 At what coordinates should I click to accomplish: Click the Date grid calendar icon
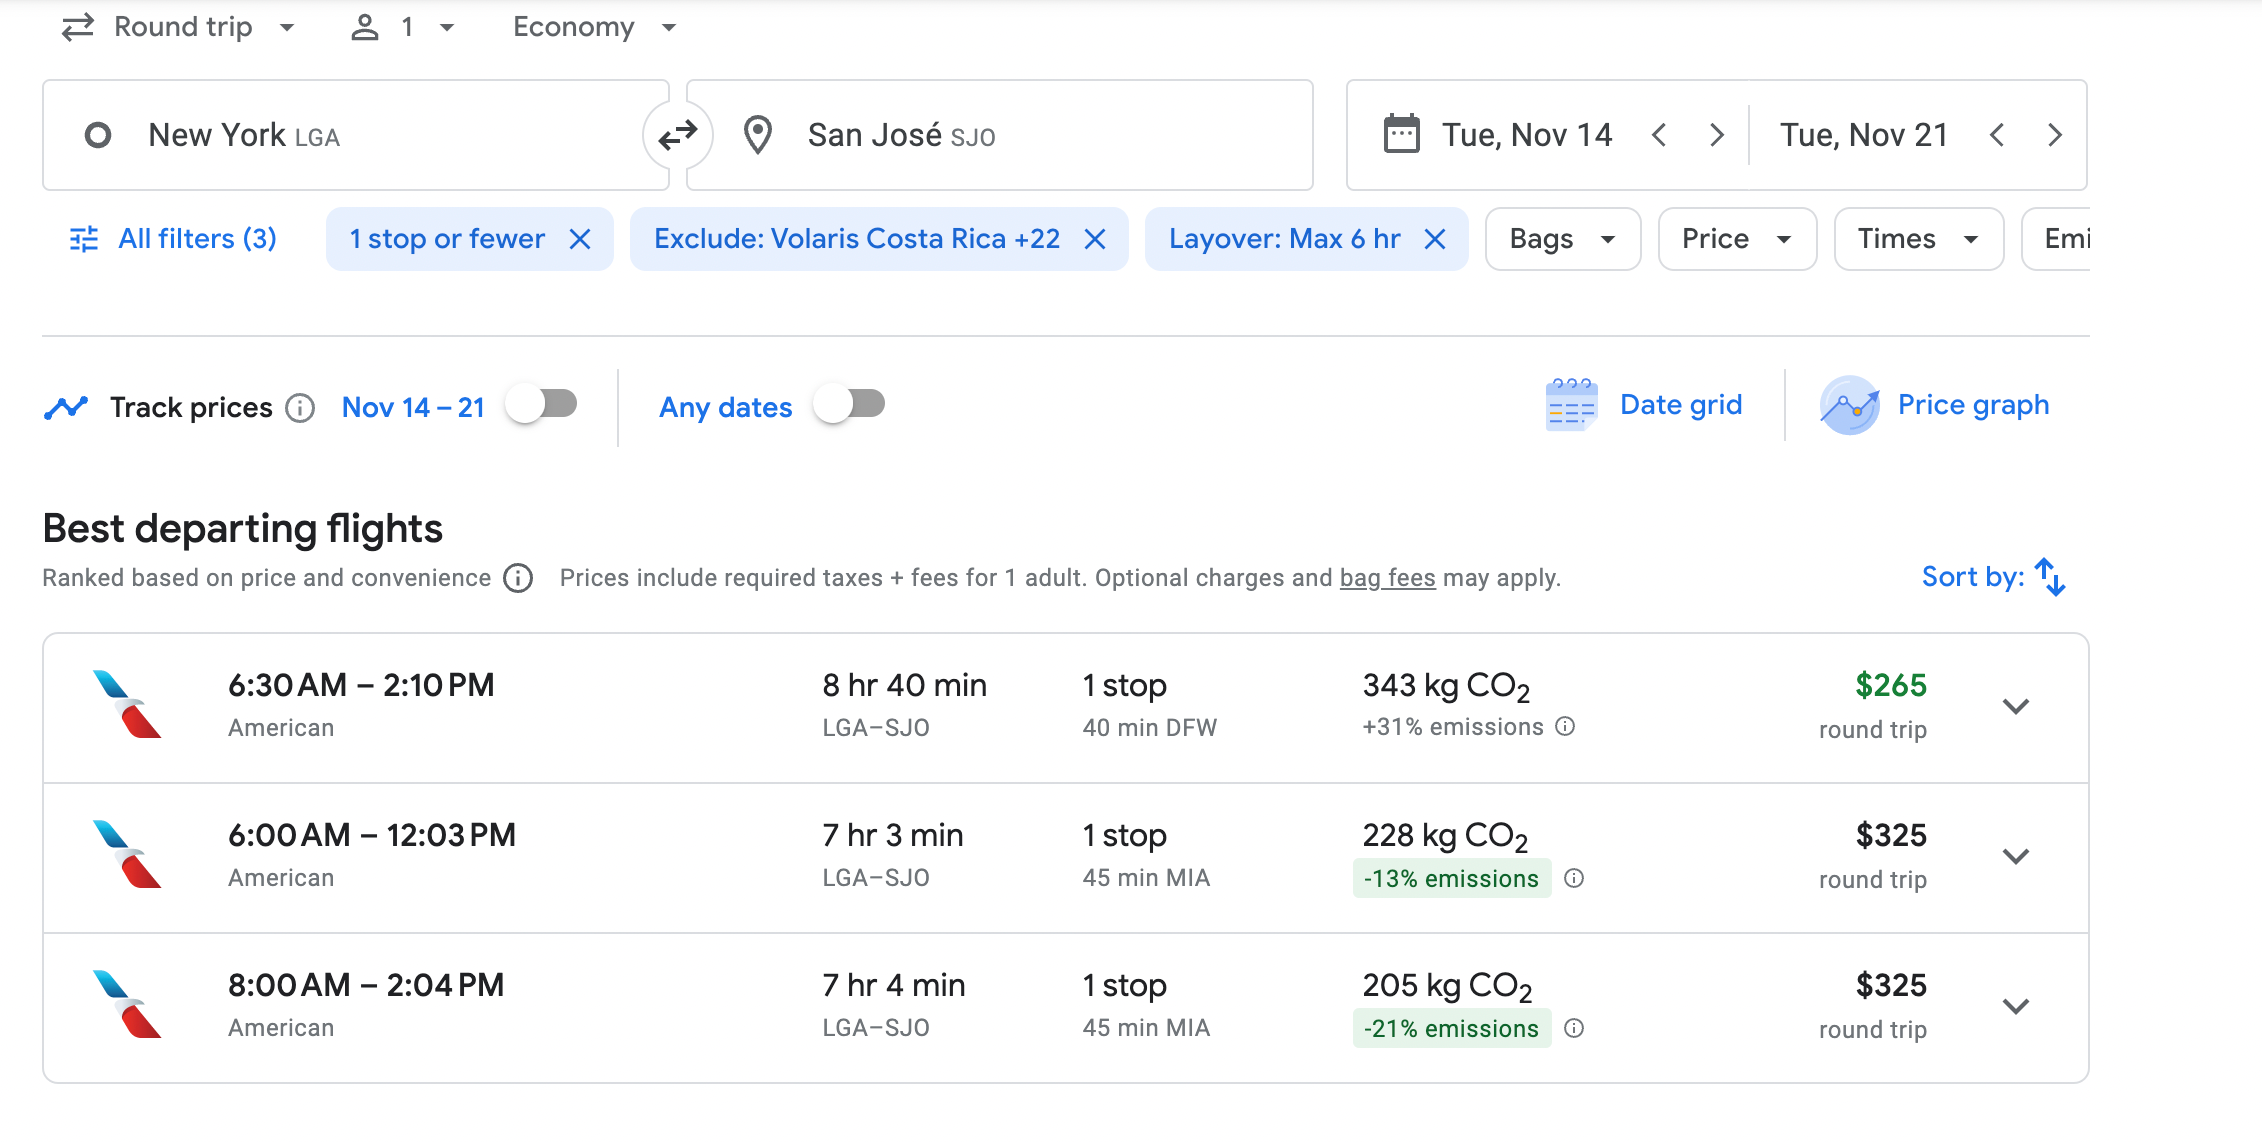(x=1571, y=405)
